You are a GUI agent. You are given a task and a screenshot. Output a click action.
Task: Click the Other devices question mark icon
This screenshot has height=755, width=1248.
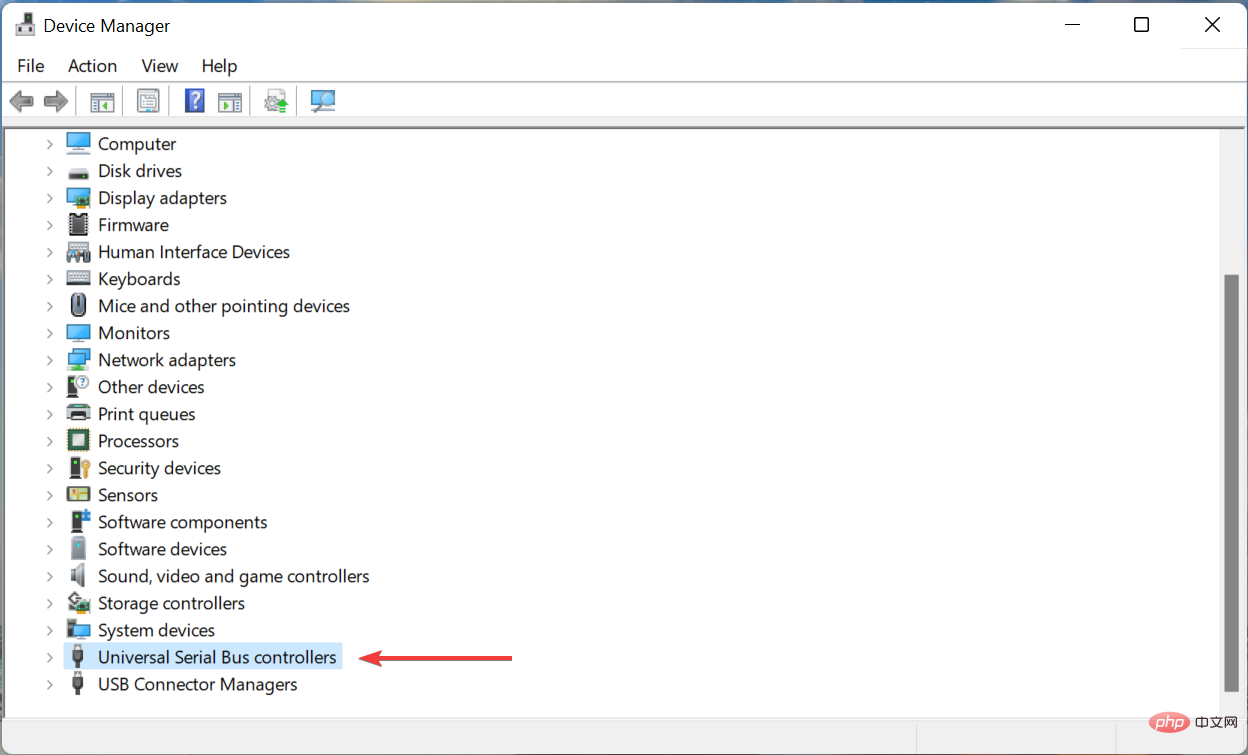point(78,386)
